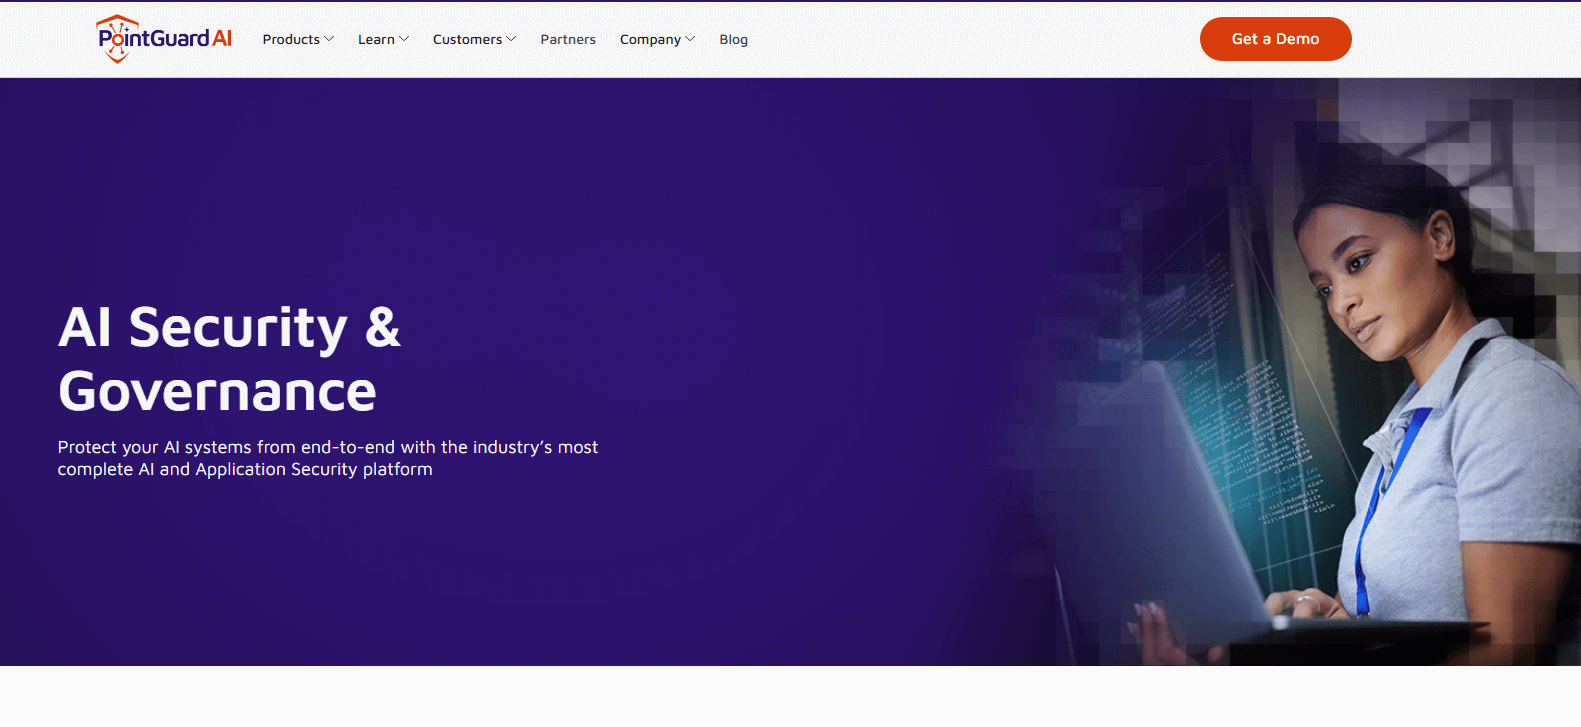The height and width of the screenshot is (727, 1581).
Task: Click the word 'Governance' in the hero heading
Action: tap(217, 391)
